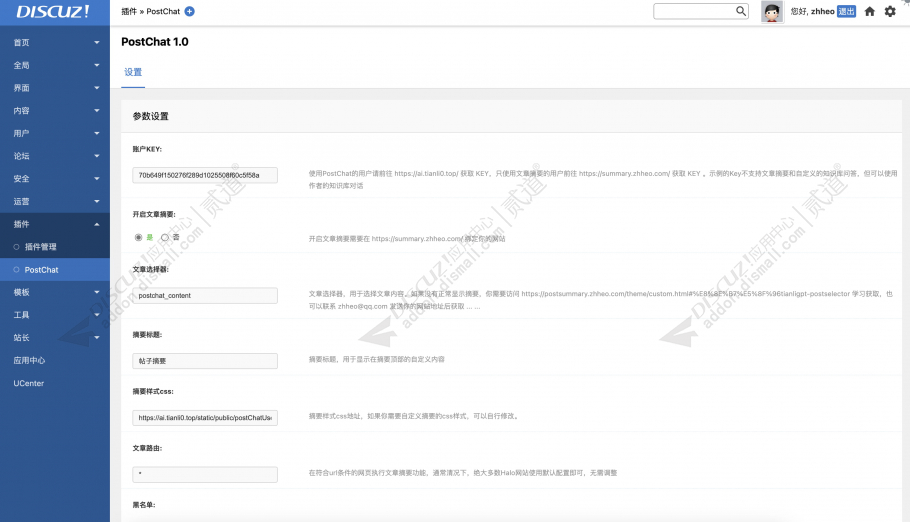Click the DISCUZ! logo
This screenshot has width=910, height=522.
(x=53, y=12)
